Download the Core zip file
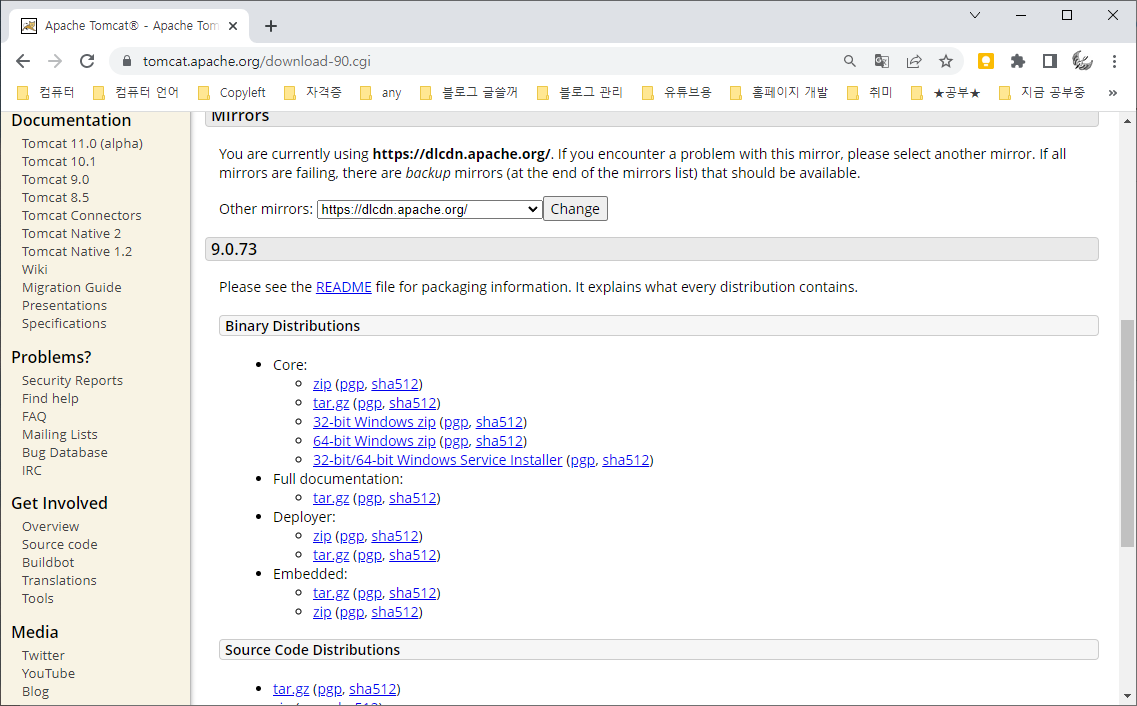 322,384
